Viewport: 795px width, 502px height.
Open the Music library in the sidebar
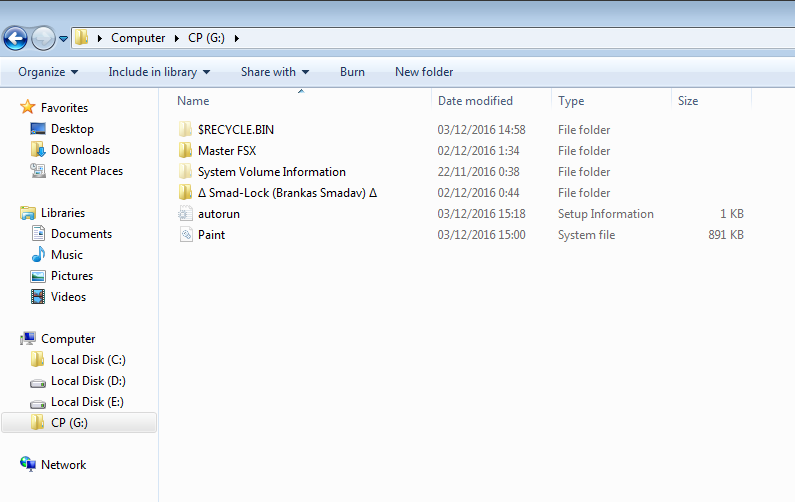[x=67, y=255]
